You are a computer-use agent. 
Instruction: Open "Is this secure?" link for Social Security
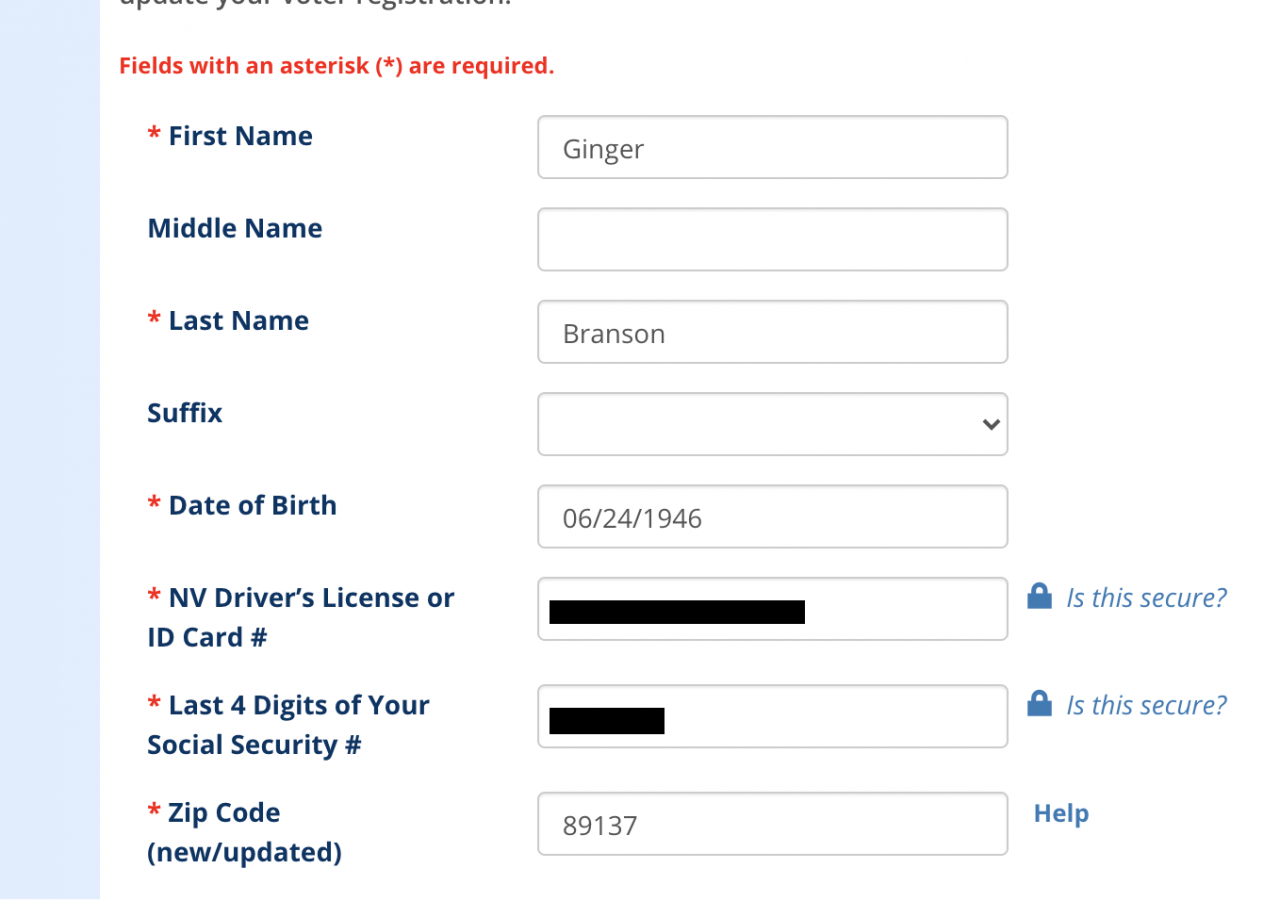click(x=1146, y=705)
